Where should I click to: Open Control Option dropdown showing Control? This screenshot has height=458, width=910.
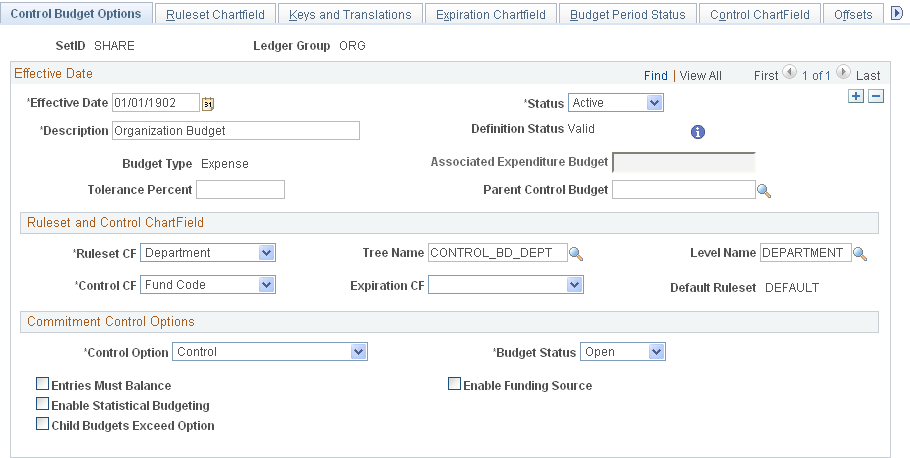[270, 352]
